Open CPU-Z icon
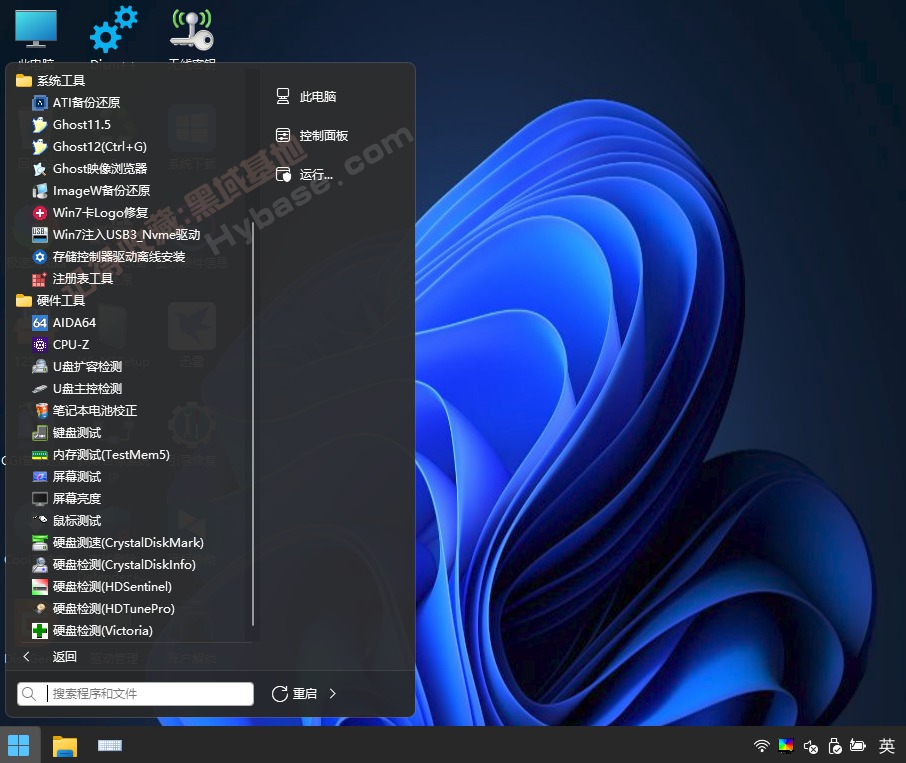The image size is (906, 763). pyautogui.click(x=39, y=345)
